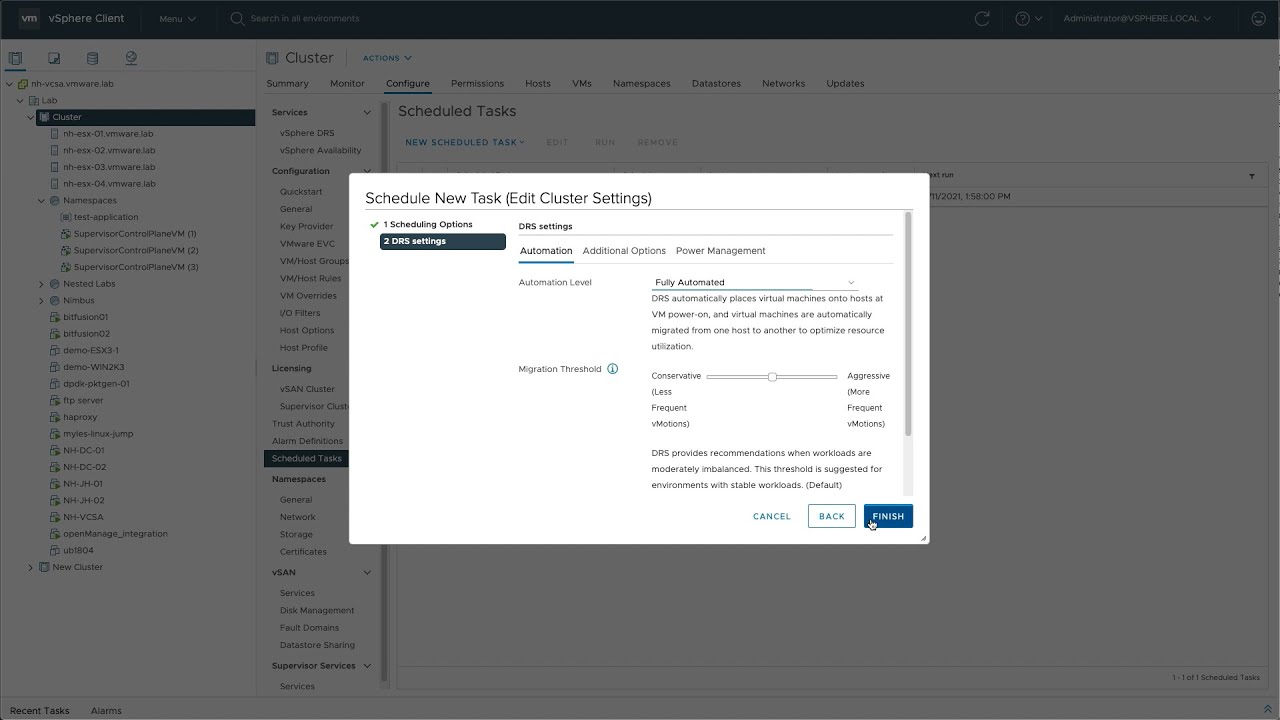Expand the Recent Tasks panel arrow
The image size is (1280, 720).
(x=1268, y=710)
